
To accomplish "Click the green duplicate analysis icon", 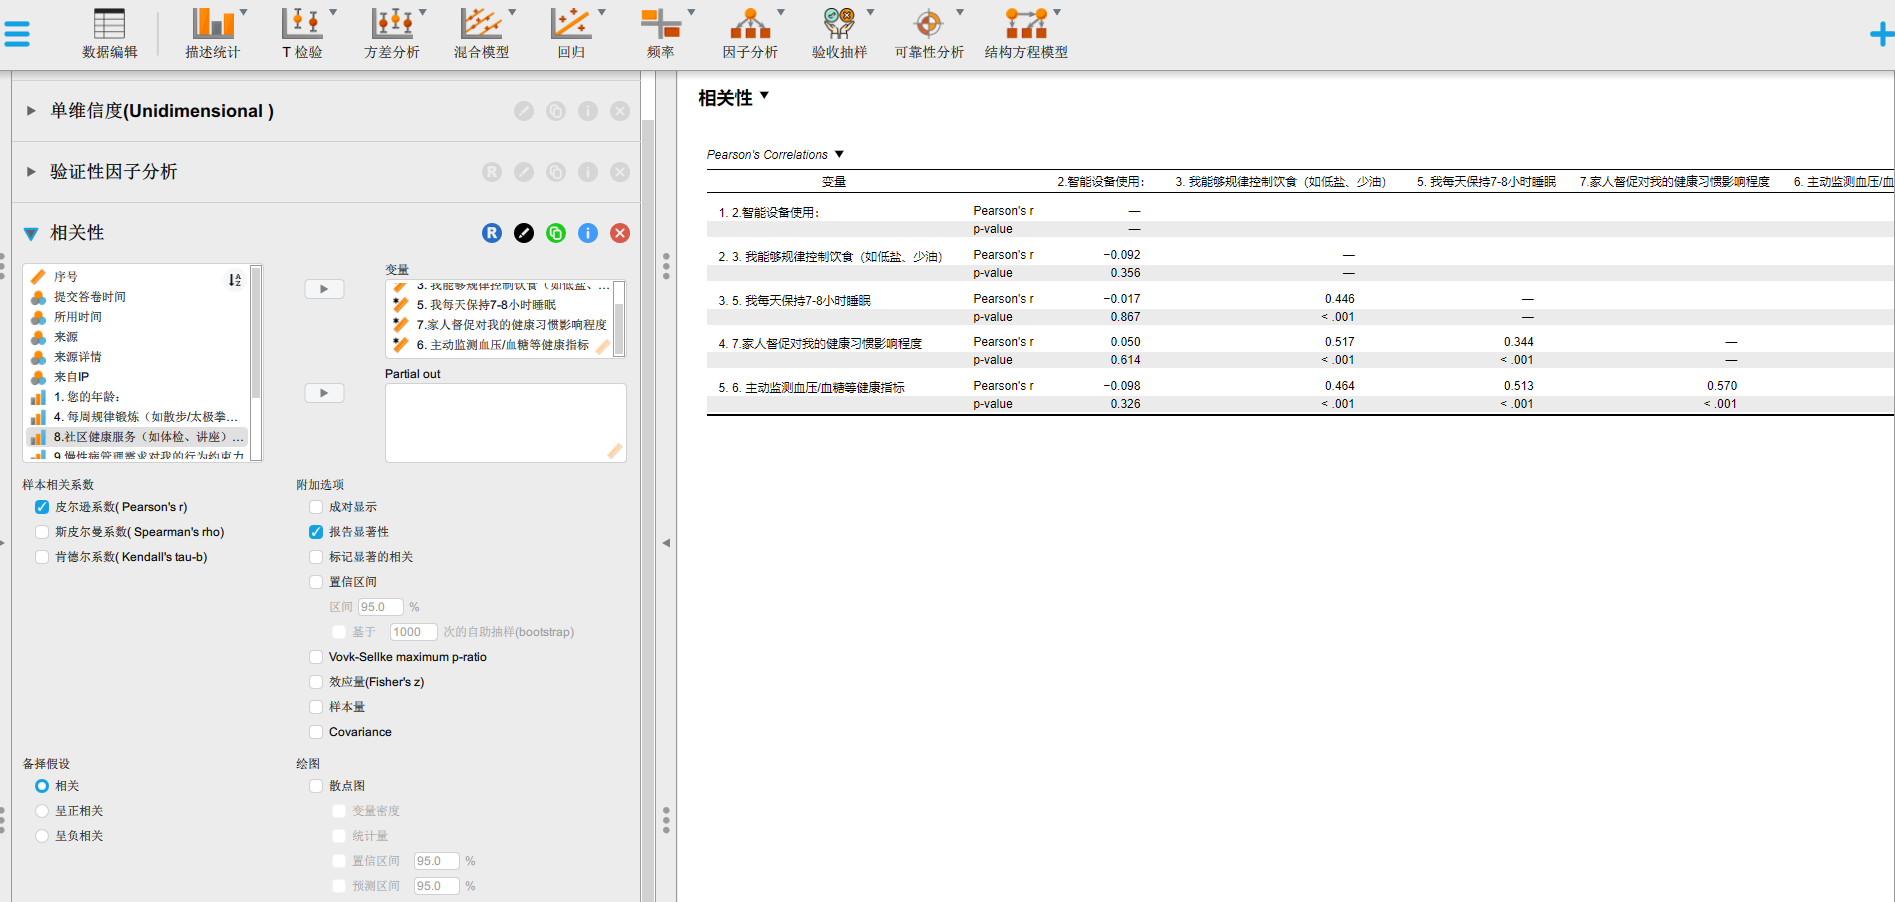I will pyautogui.click(x=556, y=233).
